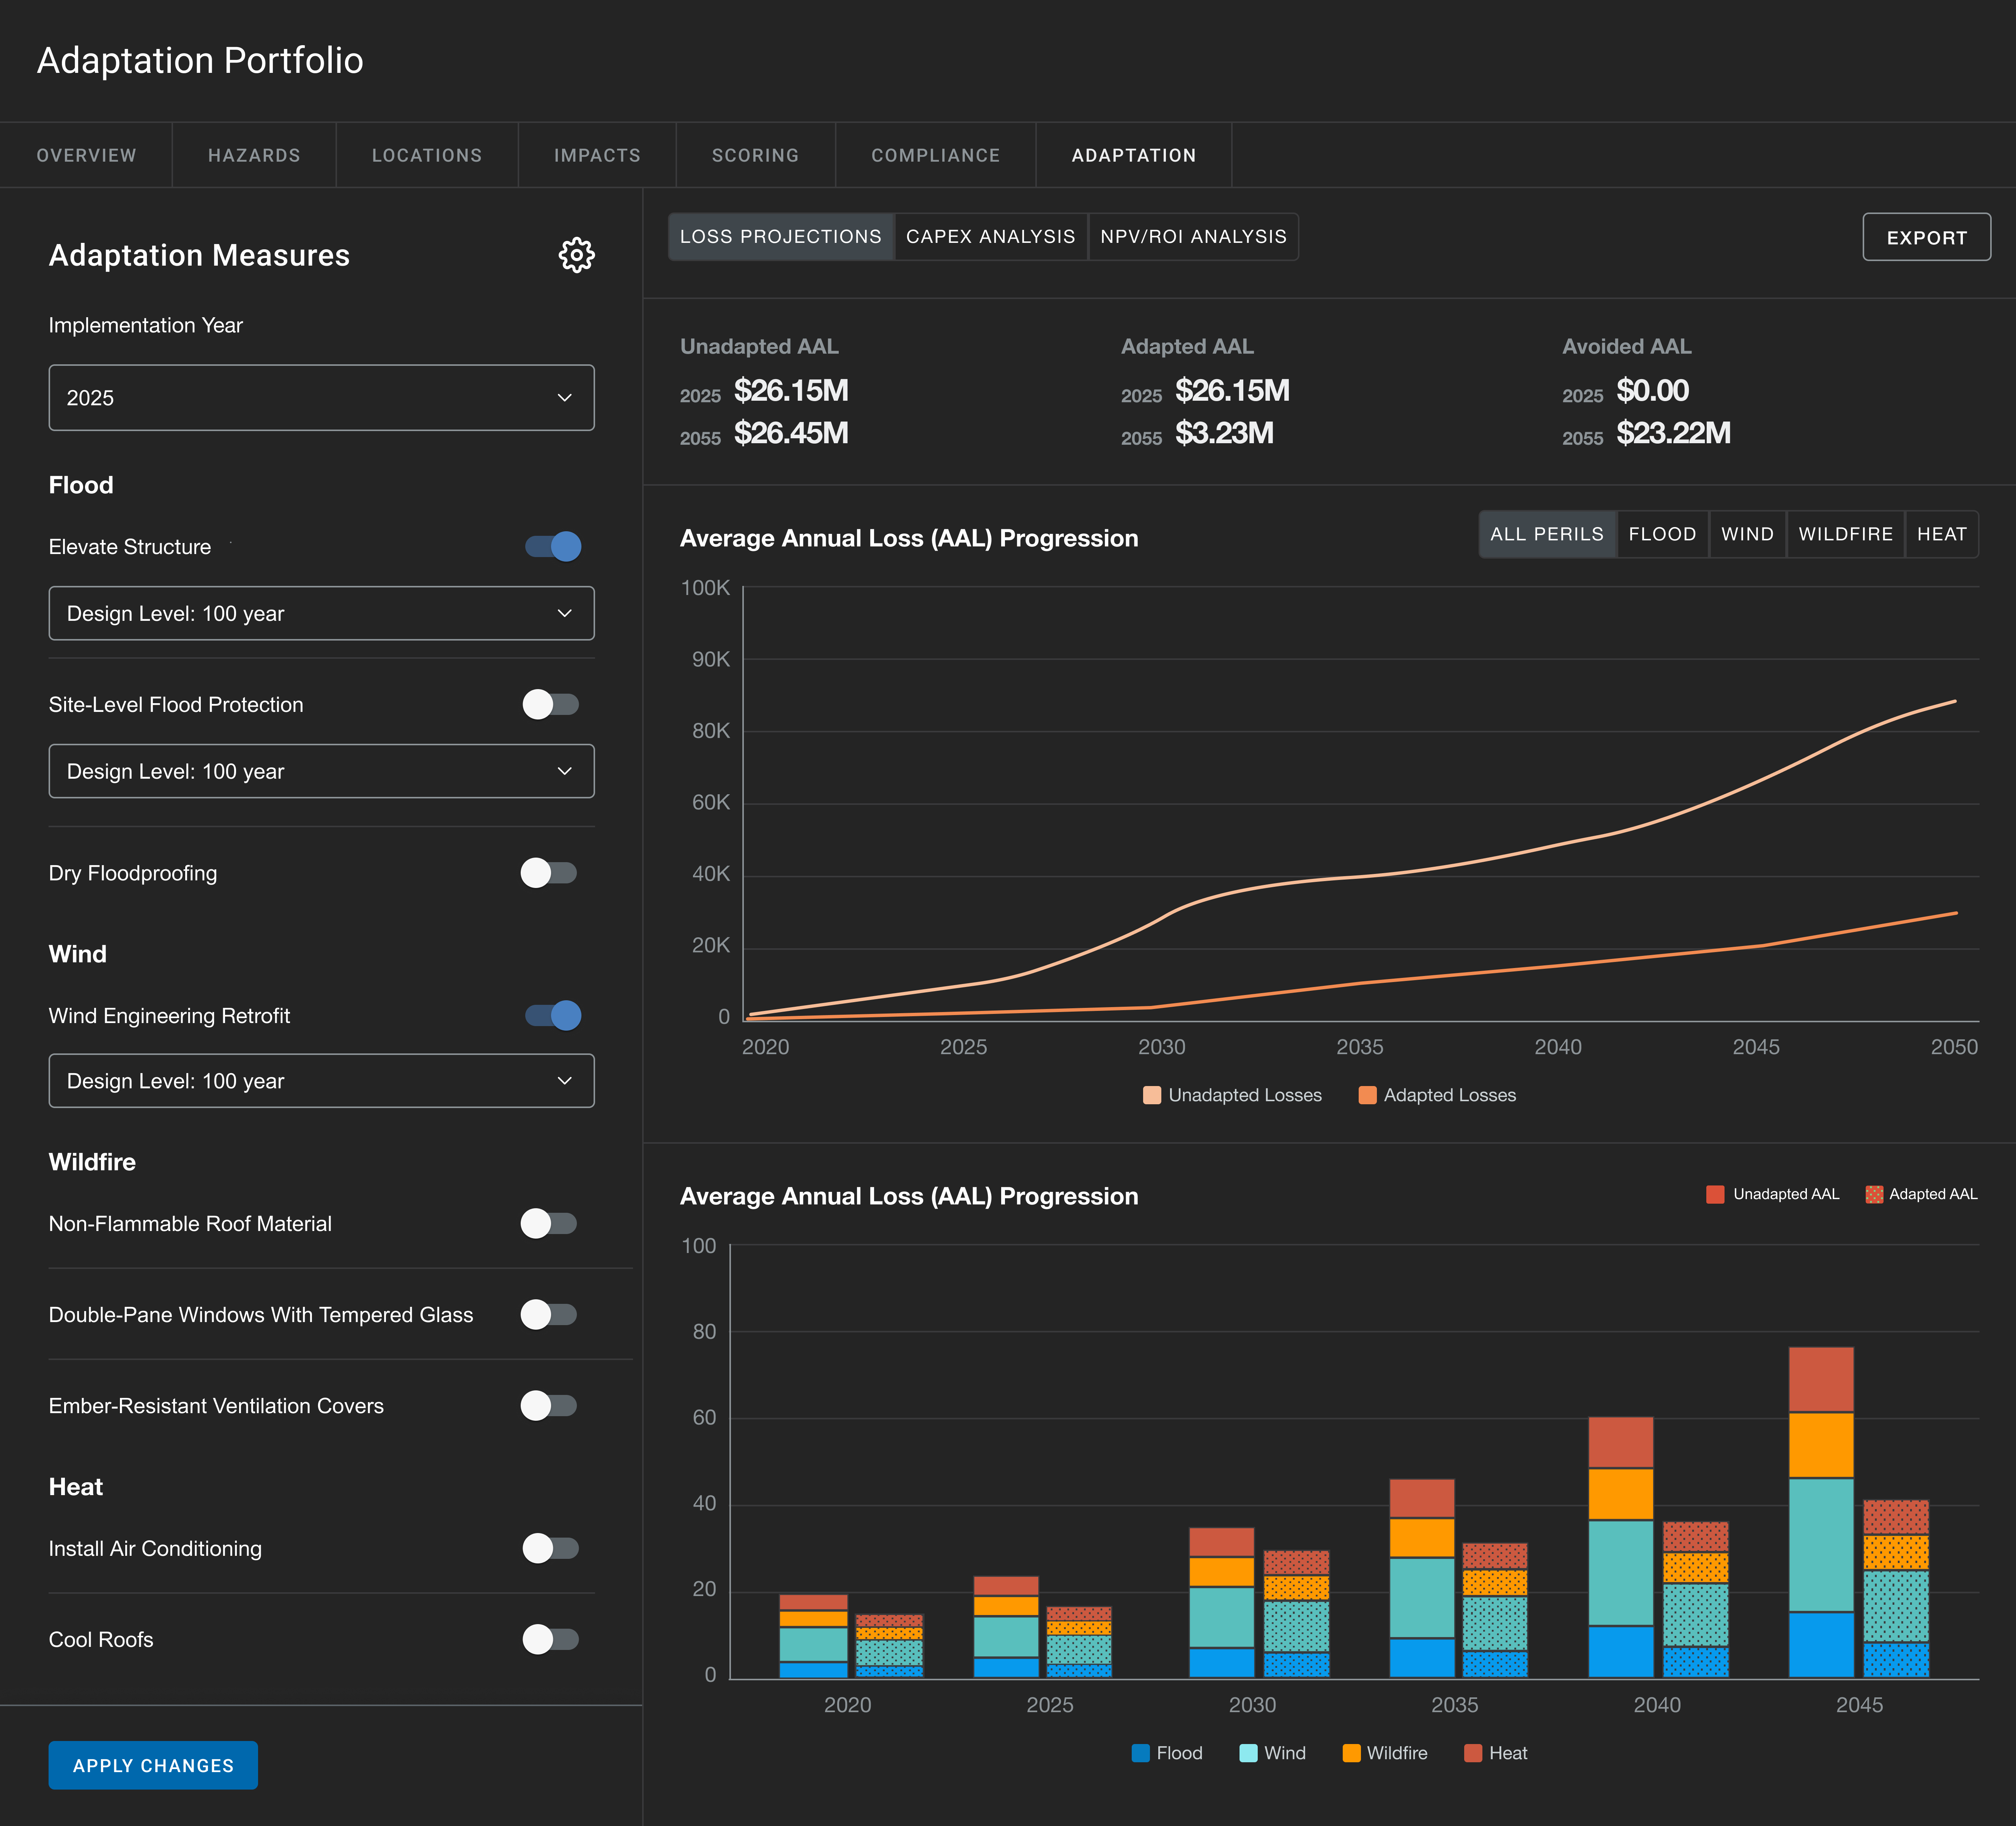The height and width of the screenshot is (1826, 2016).
Task: Filter chart by Wildfire peril
Action: [x=1845, y=534]
